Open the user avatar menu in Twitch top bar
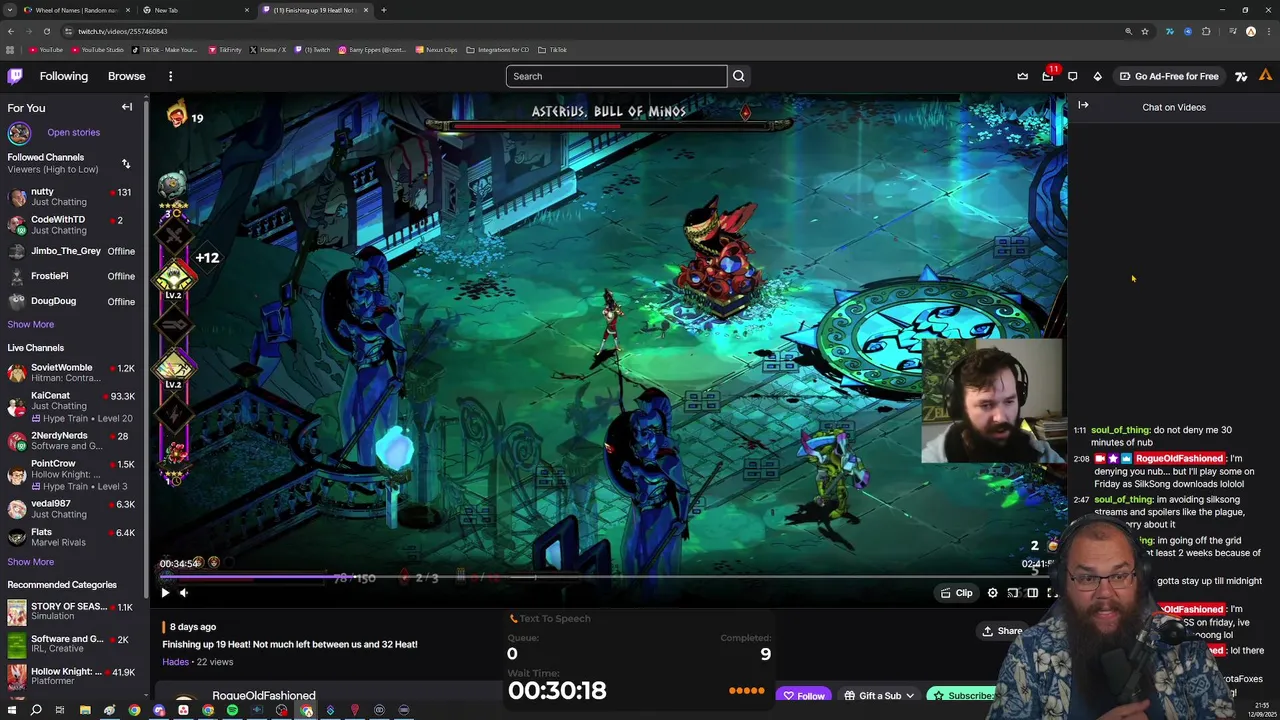 (1265, 76)
